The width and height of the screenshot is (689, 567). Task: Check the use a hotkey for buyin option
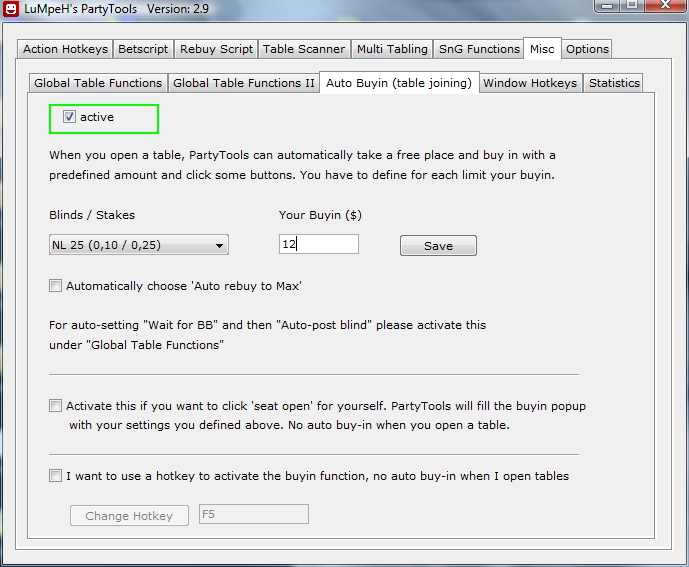pyautogui.click(x=55, y=476)
